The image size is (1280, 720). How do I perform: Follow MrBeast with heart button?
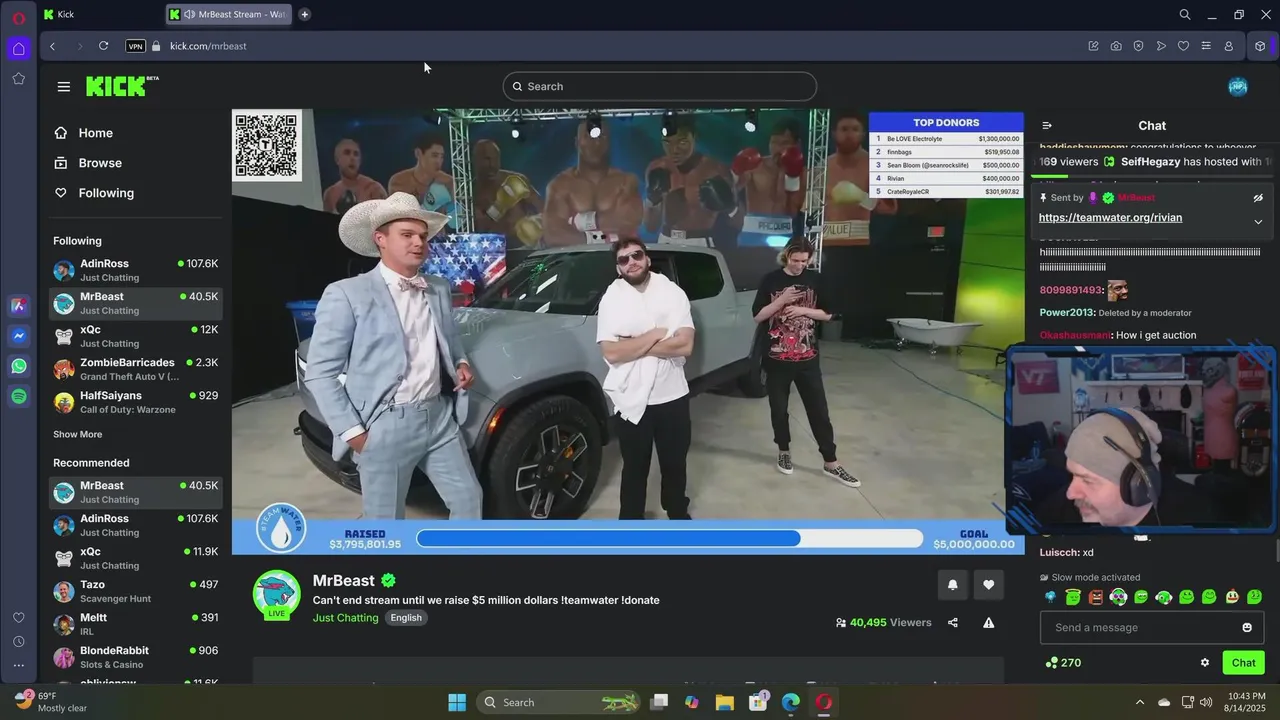[989, 585]
